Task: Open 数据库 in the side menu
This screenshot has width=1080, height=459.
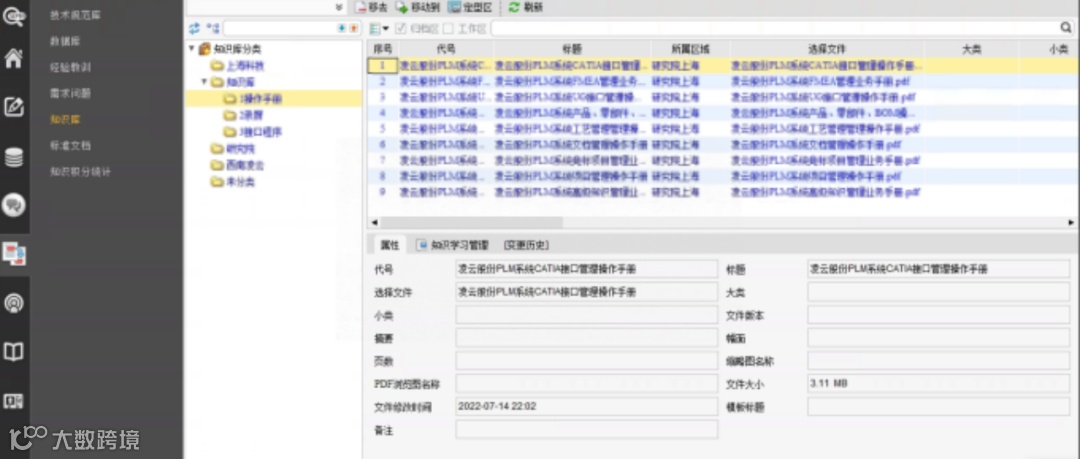Action: 65,41
